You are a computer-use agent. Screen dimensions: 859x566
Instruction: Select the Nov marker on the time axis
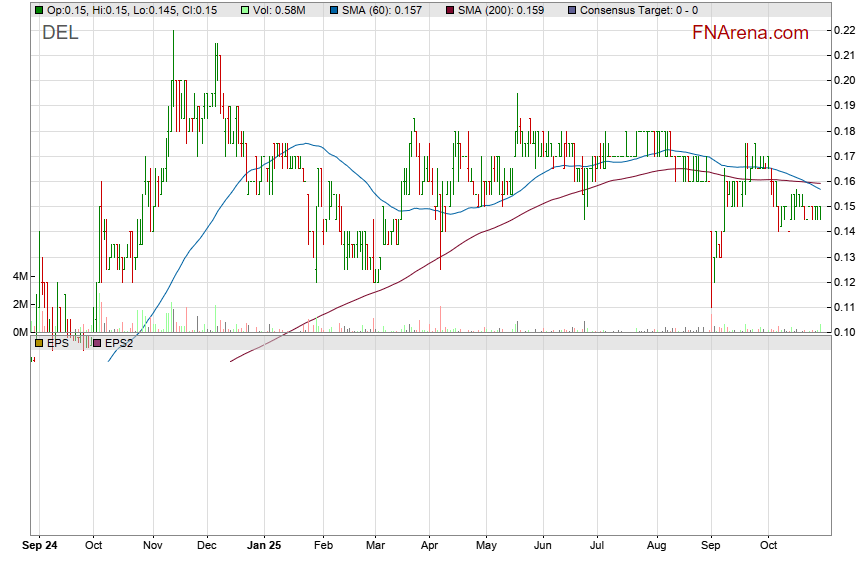[x=152, y=546]
